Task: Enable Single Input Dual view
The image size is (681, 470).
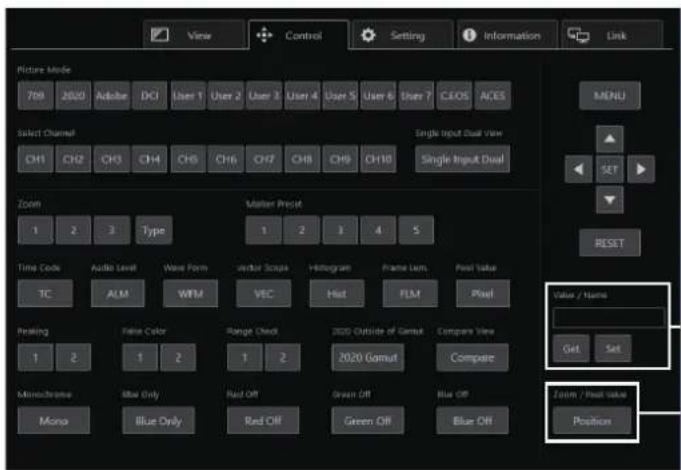Action: (x=463, y=159)
